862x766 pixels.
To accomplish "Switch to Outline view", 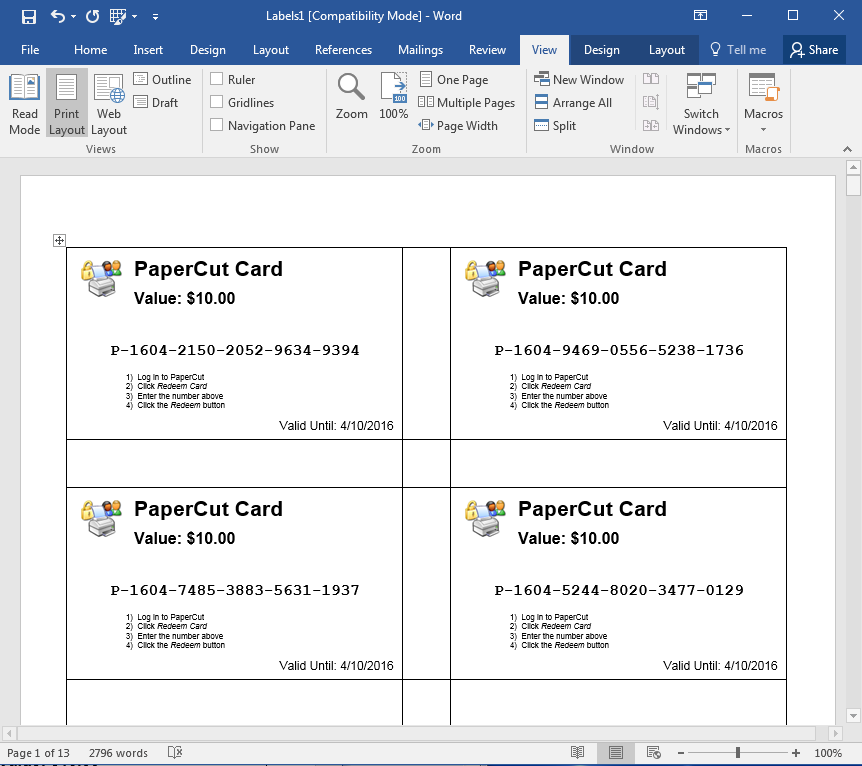I will pos(162,80).
